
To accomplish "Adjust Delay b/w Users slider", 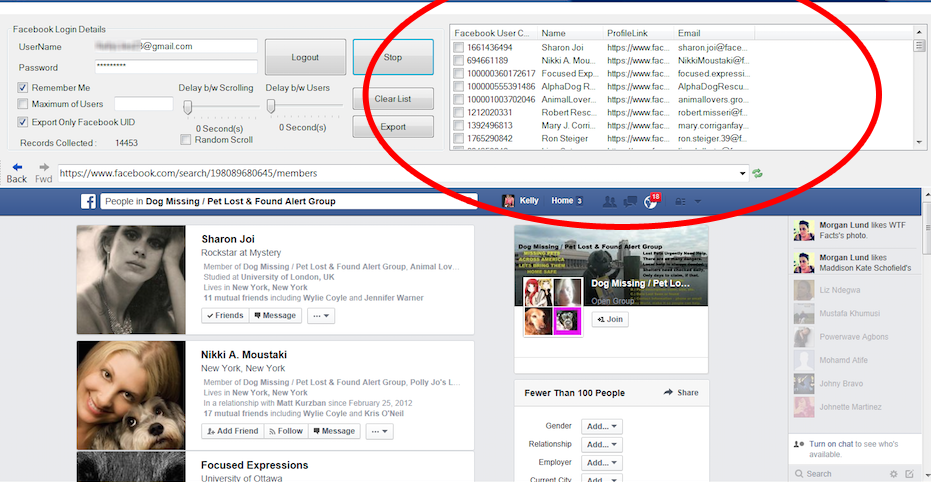I will coord(271,107).
